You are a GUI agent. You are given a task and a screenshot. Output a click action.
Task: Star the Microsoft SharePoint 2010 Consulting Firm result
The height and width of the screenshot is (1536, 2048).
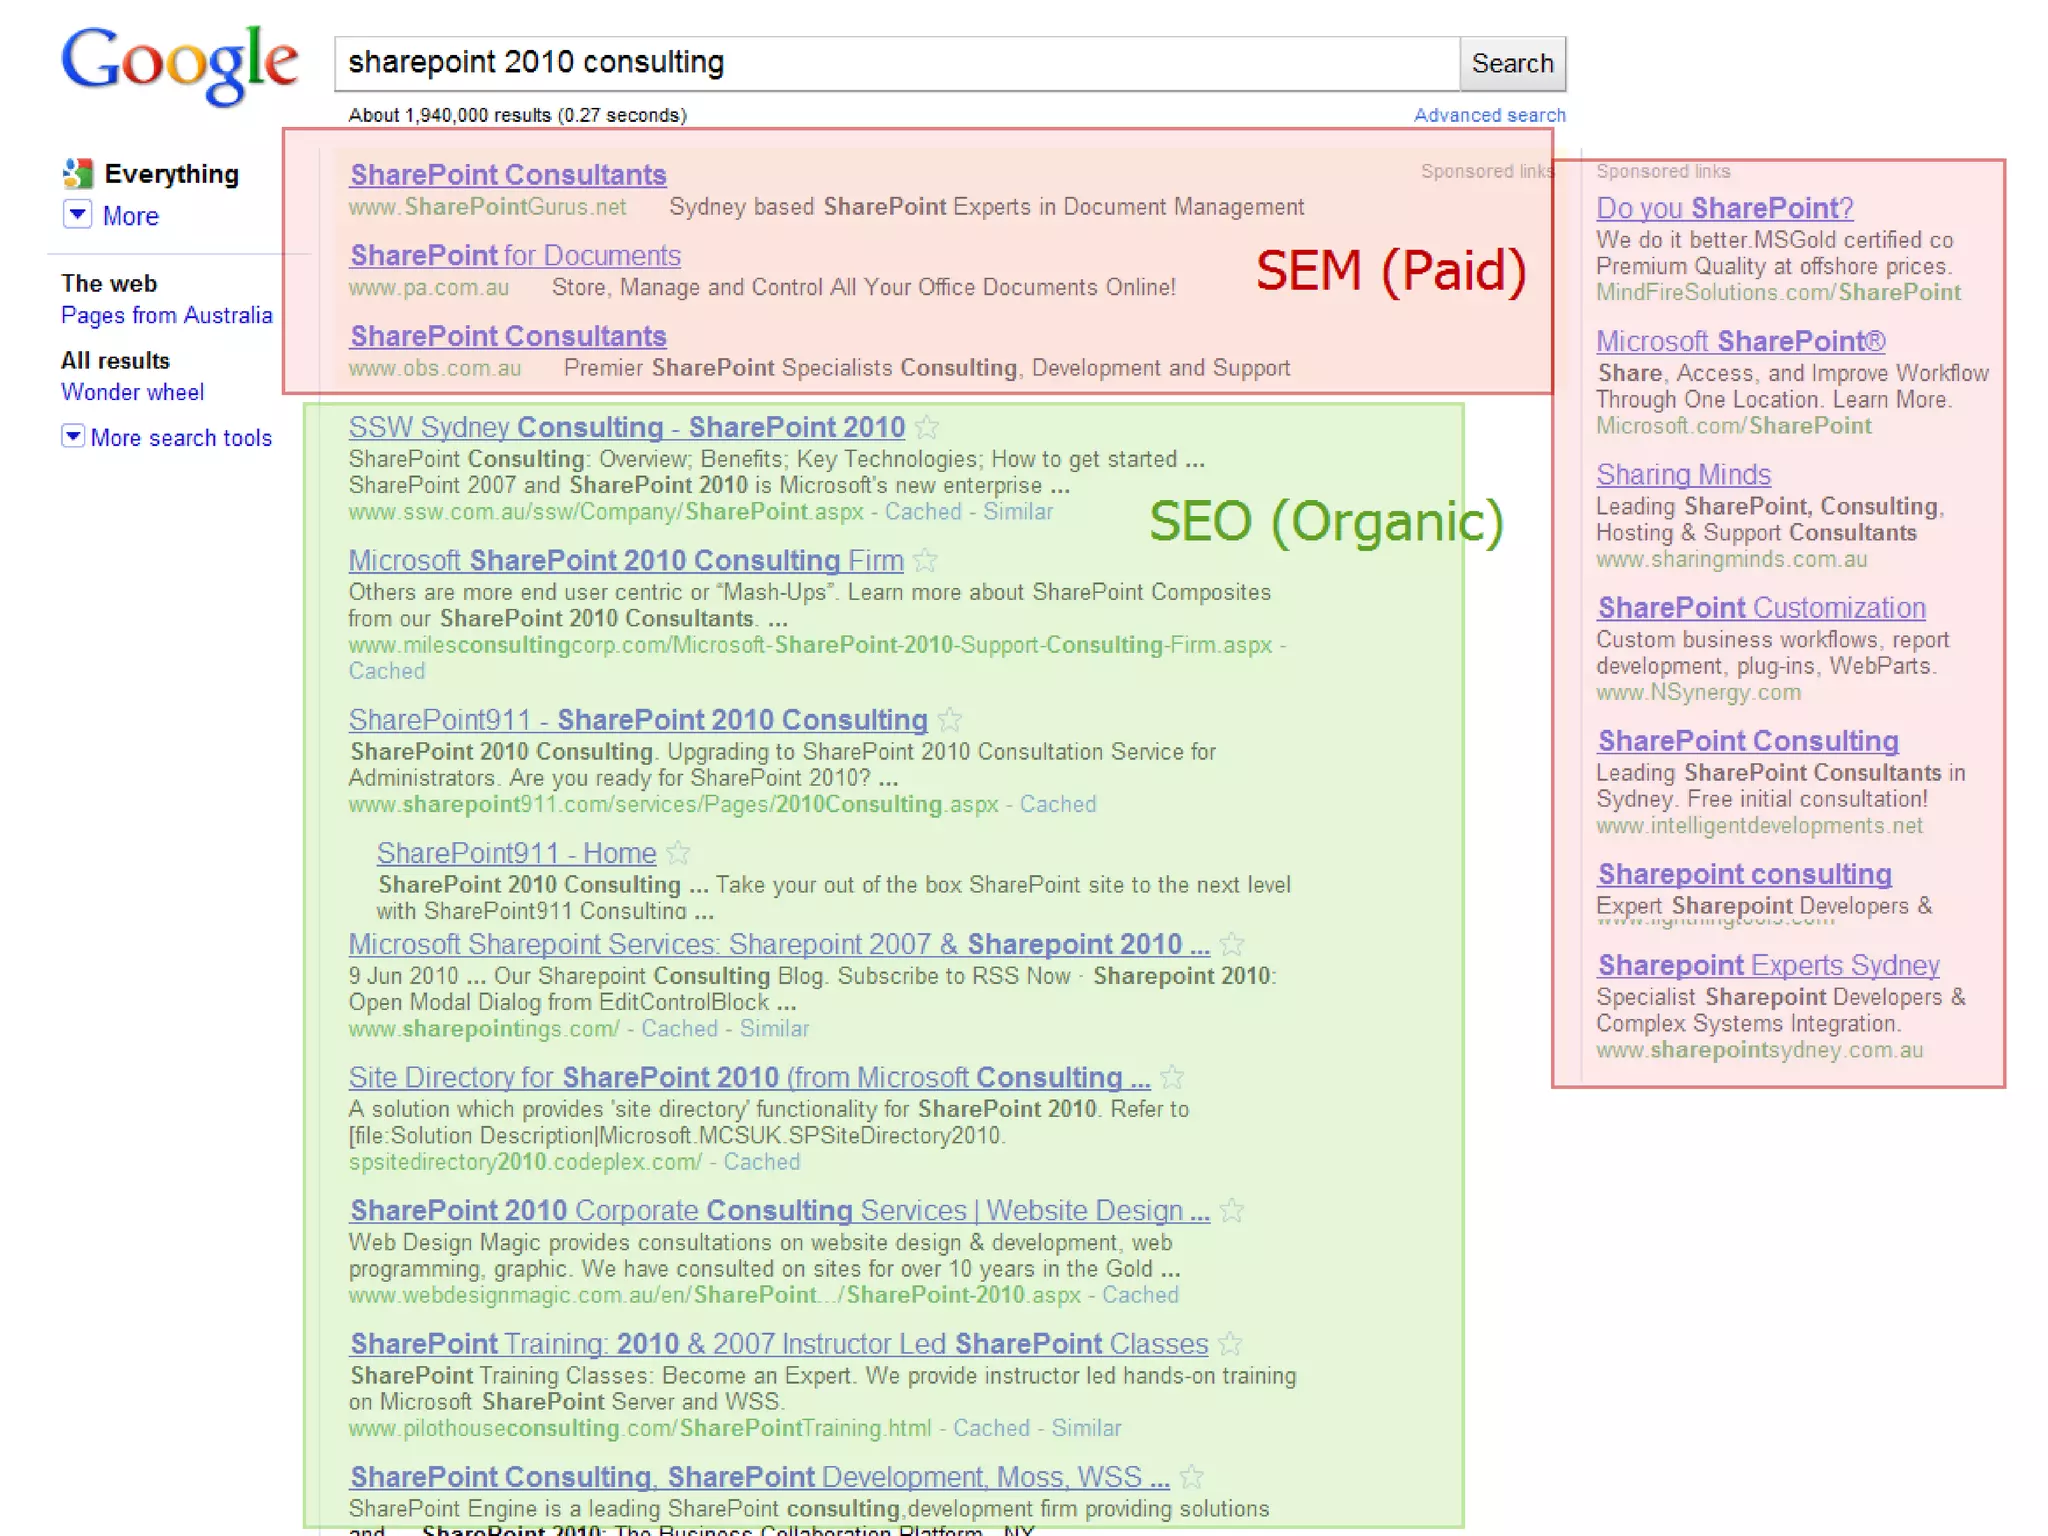tap(926, 561)
